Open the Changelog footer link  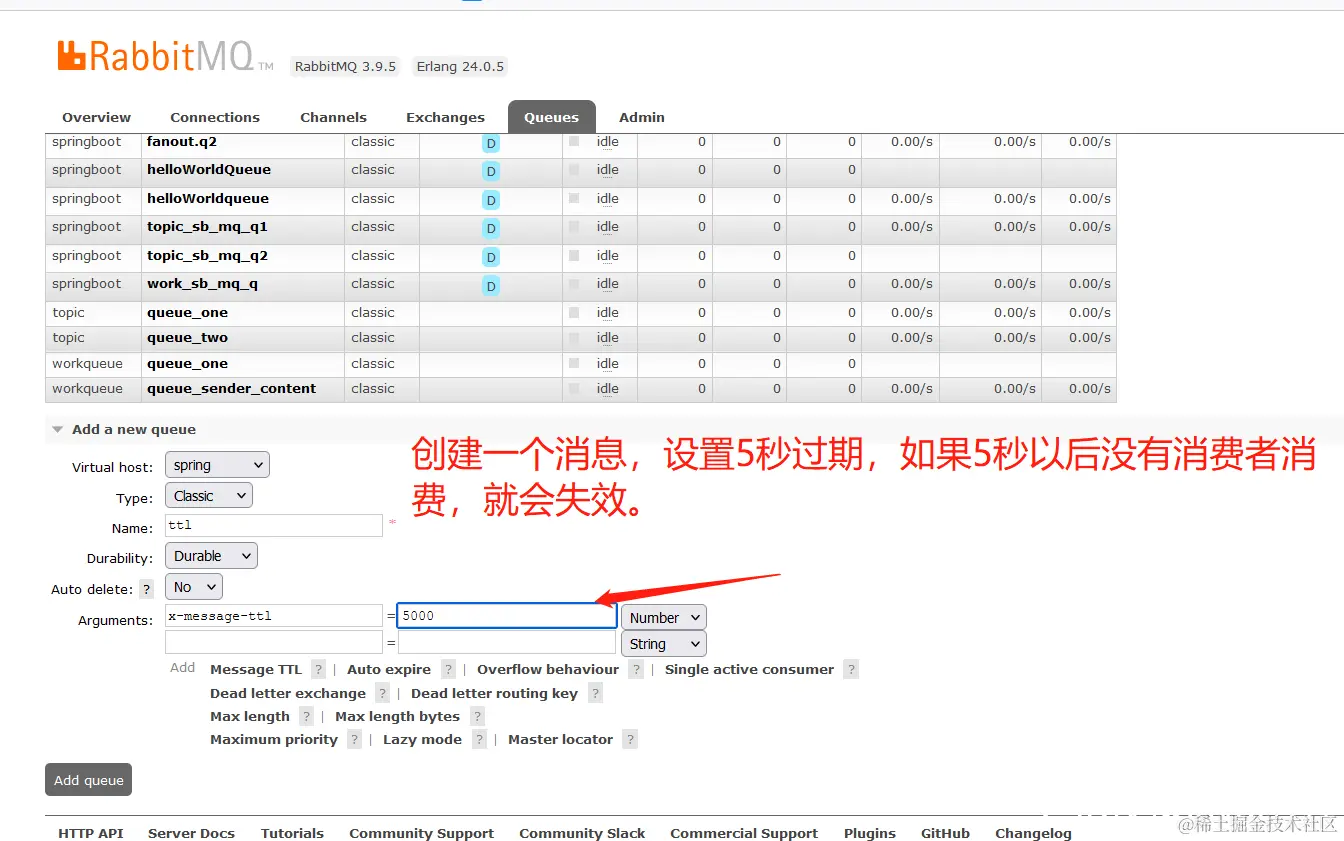coord(1033,833)
